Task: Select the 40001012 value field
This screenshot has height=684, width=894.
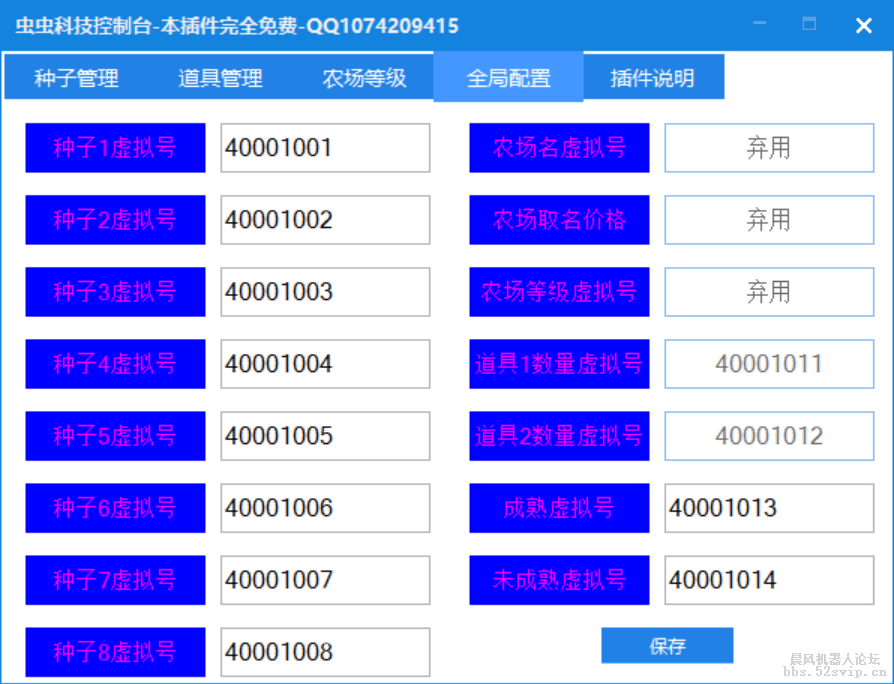Action: [x=768, y=436]
